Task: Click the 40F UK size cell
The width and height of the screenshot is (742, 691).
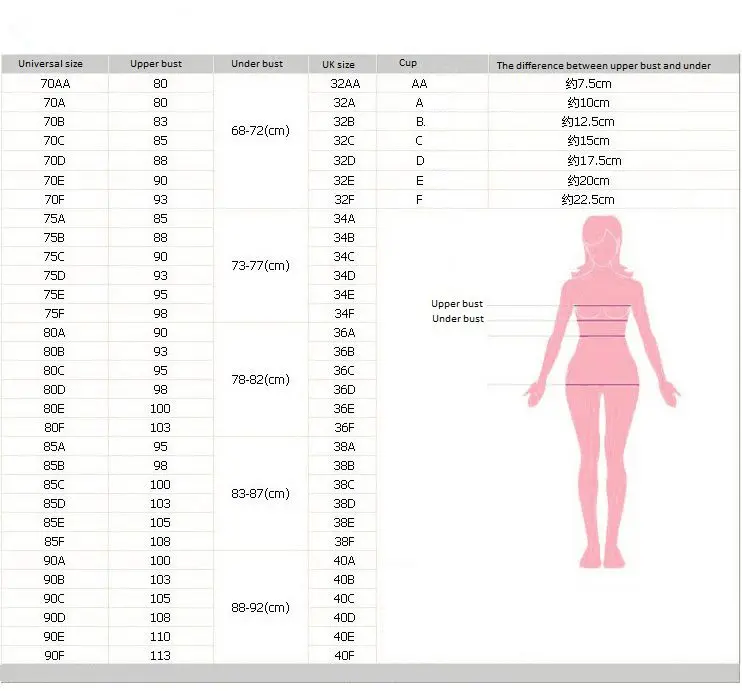Action: point(344,655)
